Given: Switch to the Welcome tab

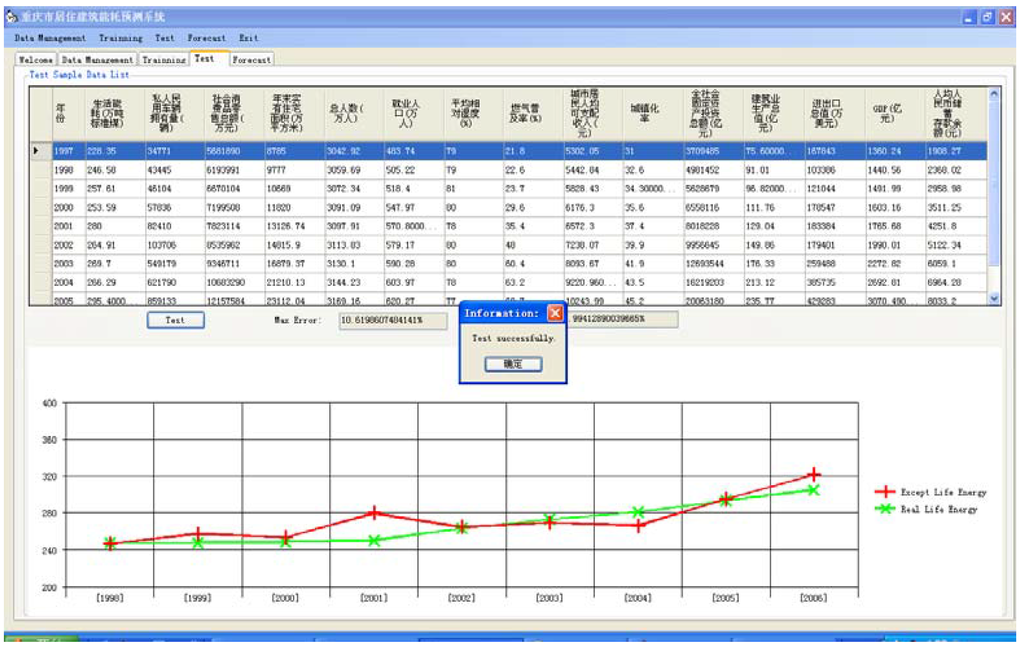Looking at the screenshot, I should [x=37, y=60].
